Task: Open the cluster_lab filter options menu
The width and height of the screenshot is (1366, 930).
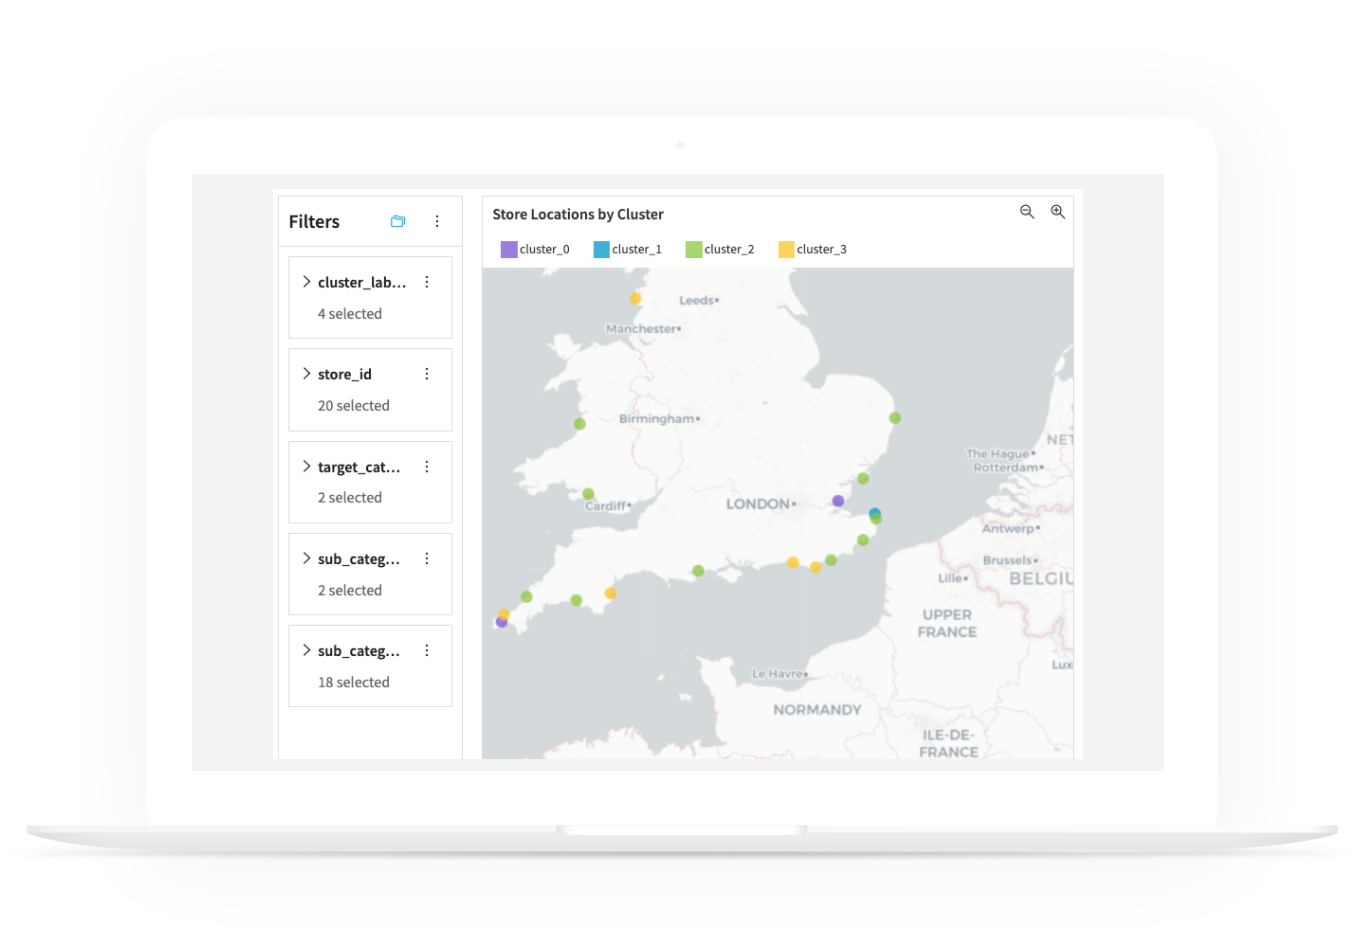Action: click(427, 282)
